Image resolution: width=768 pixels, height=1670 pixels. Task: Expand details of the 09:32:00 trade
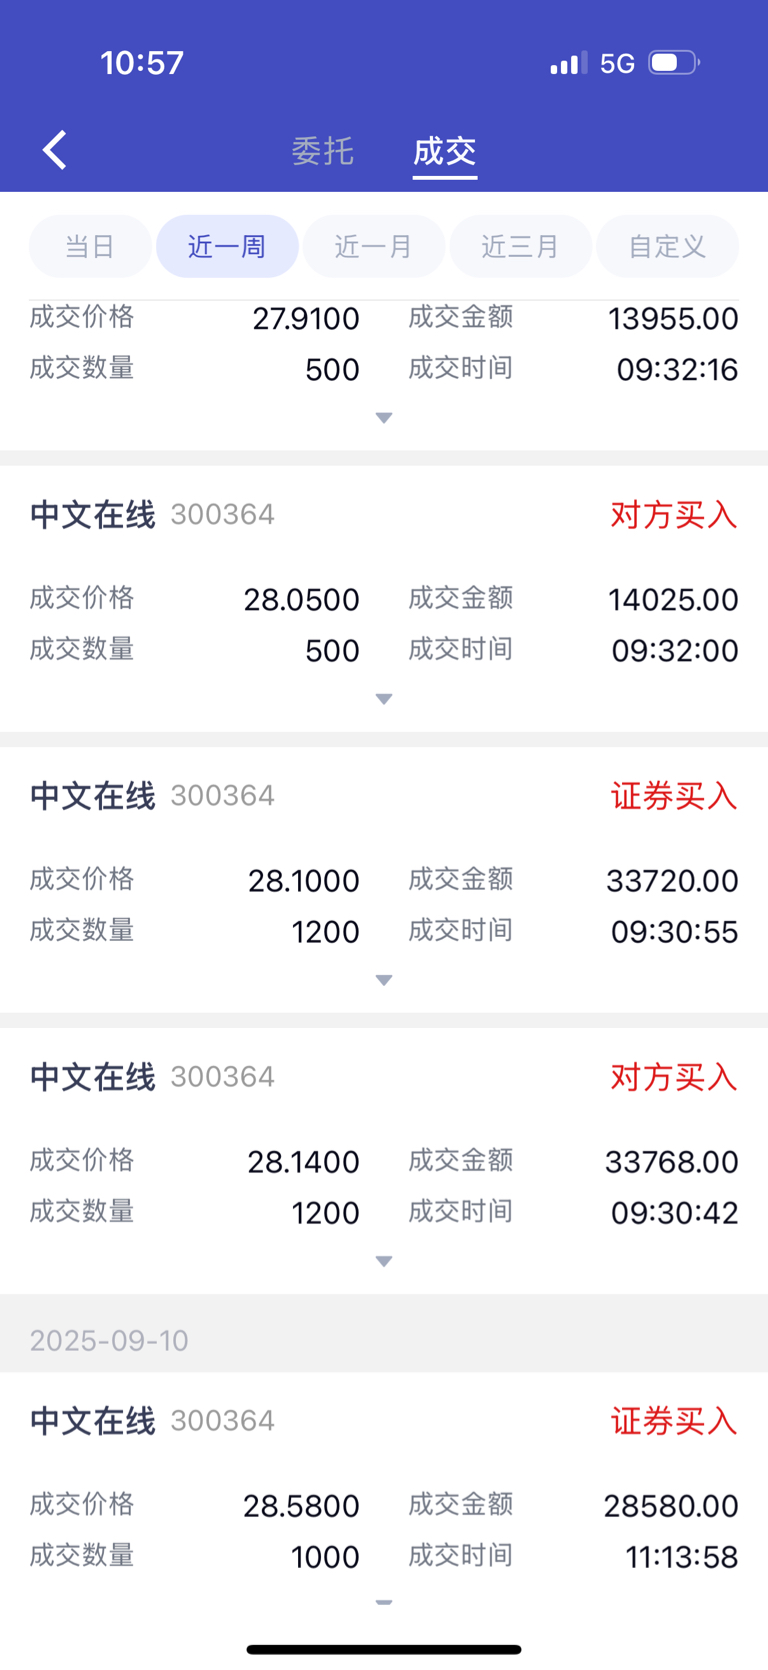pyautogui.click(x=384, y=699)
